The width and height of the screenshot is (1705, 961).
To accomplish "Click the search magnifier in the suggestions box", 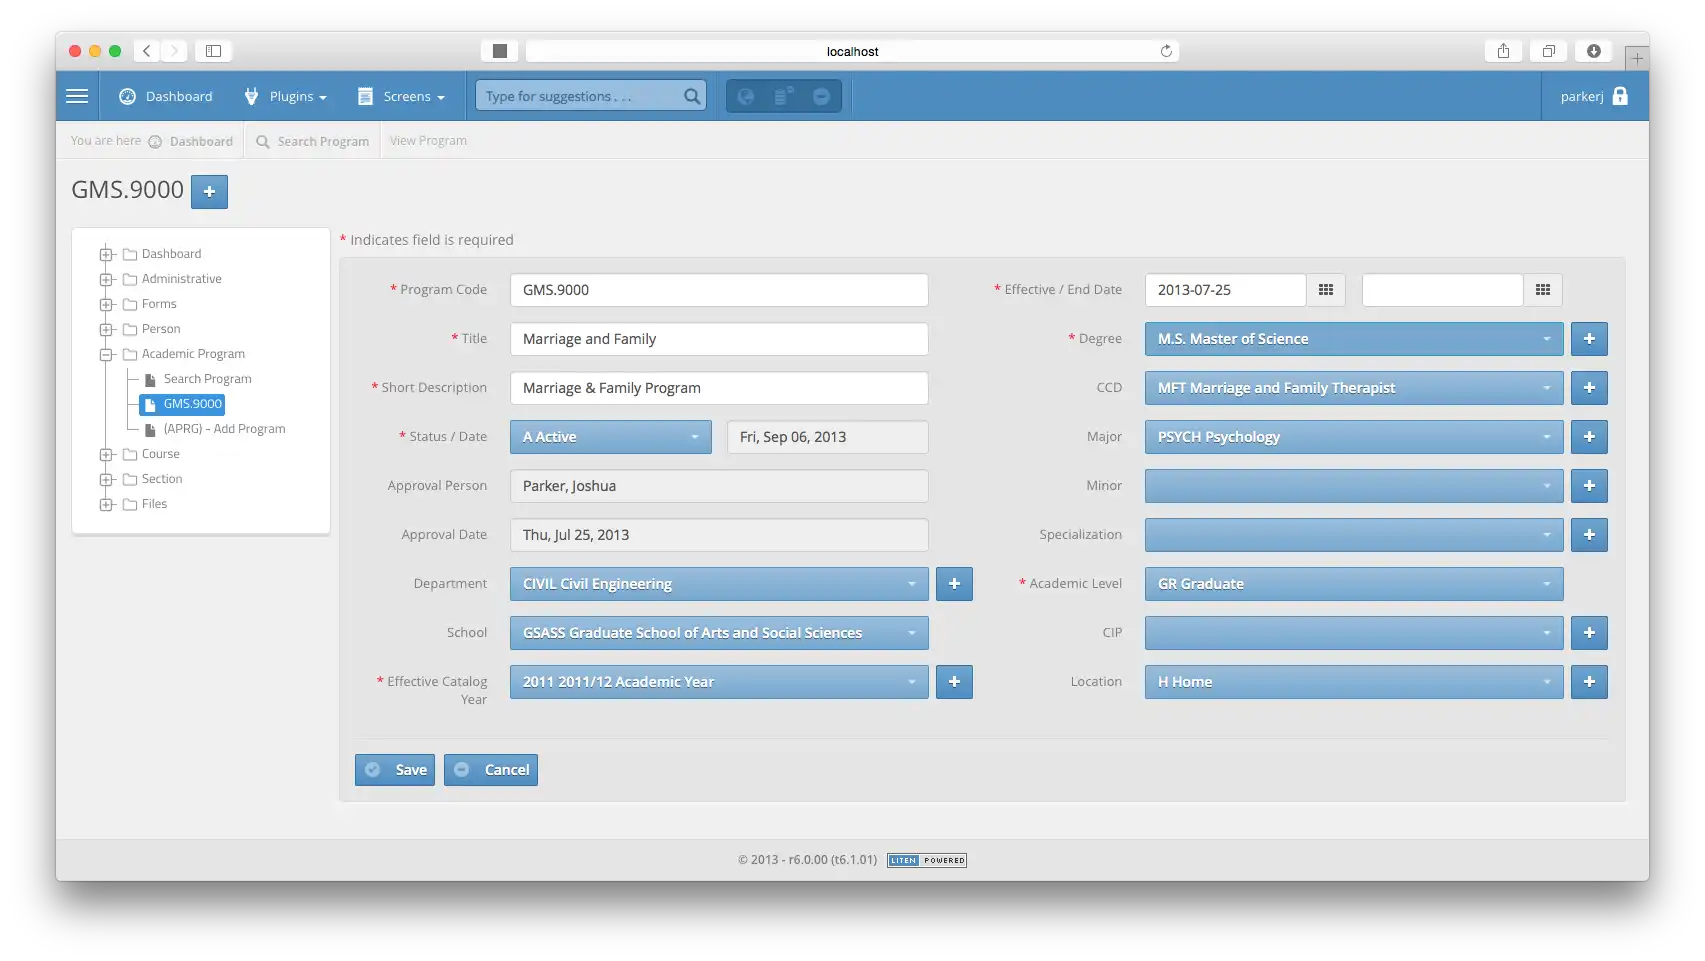I will [x=691, y=96].
